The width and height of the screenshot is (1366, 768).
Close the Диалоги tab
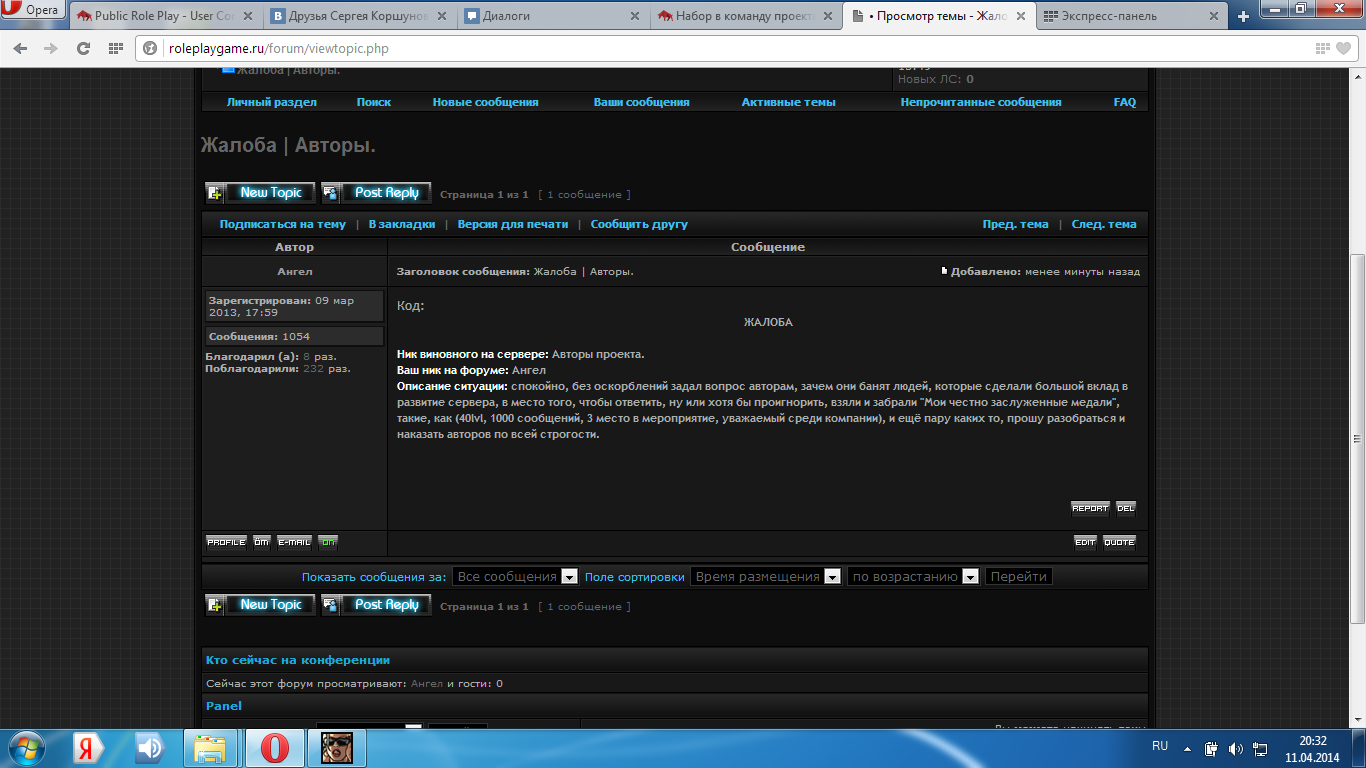click(x=636, y=16)
